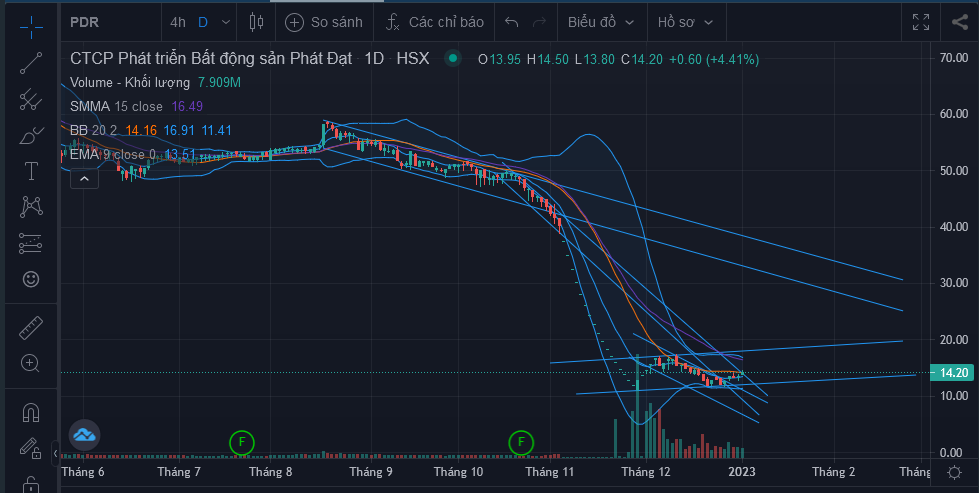Click the O13.95 open price value
This screenshot has height=493, width=979.
(500, 59)
